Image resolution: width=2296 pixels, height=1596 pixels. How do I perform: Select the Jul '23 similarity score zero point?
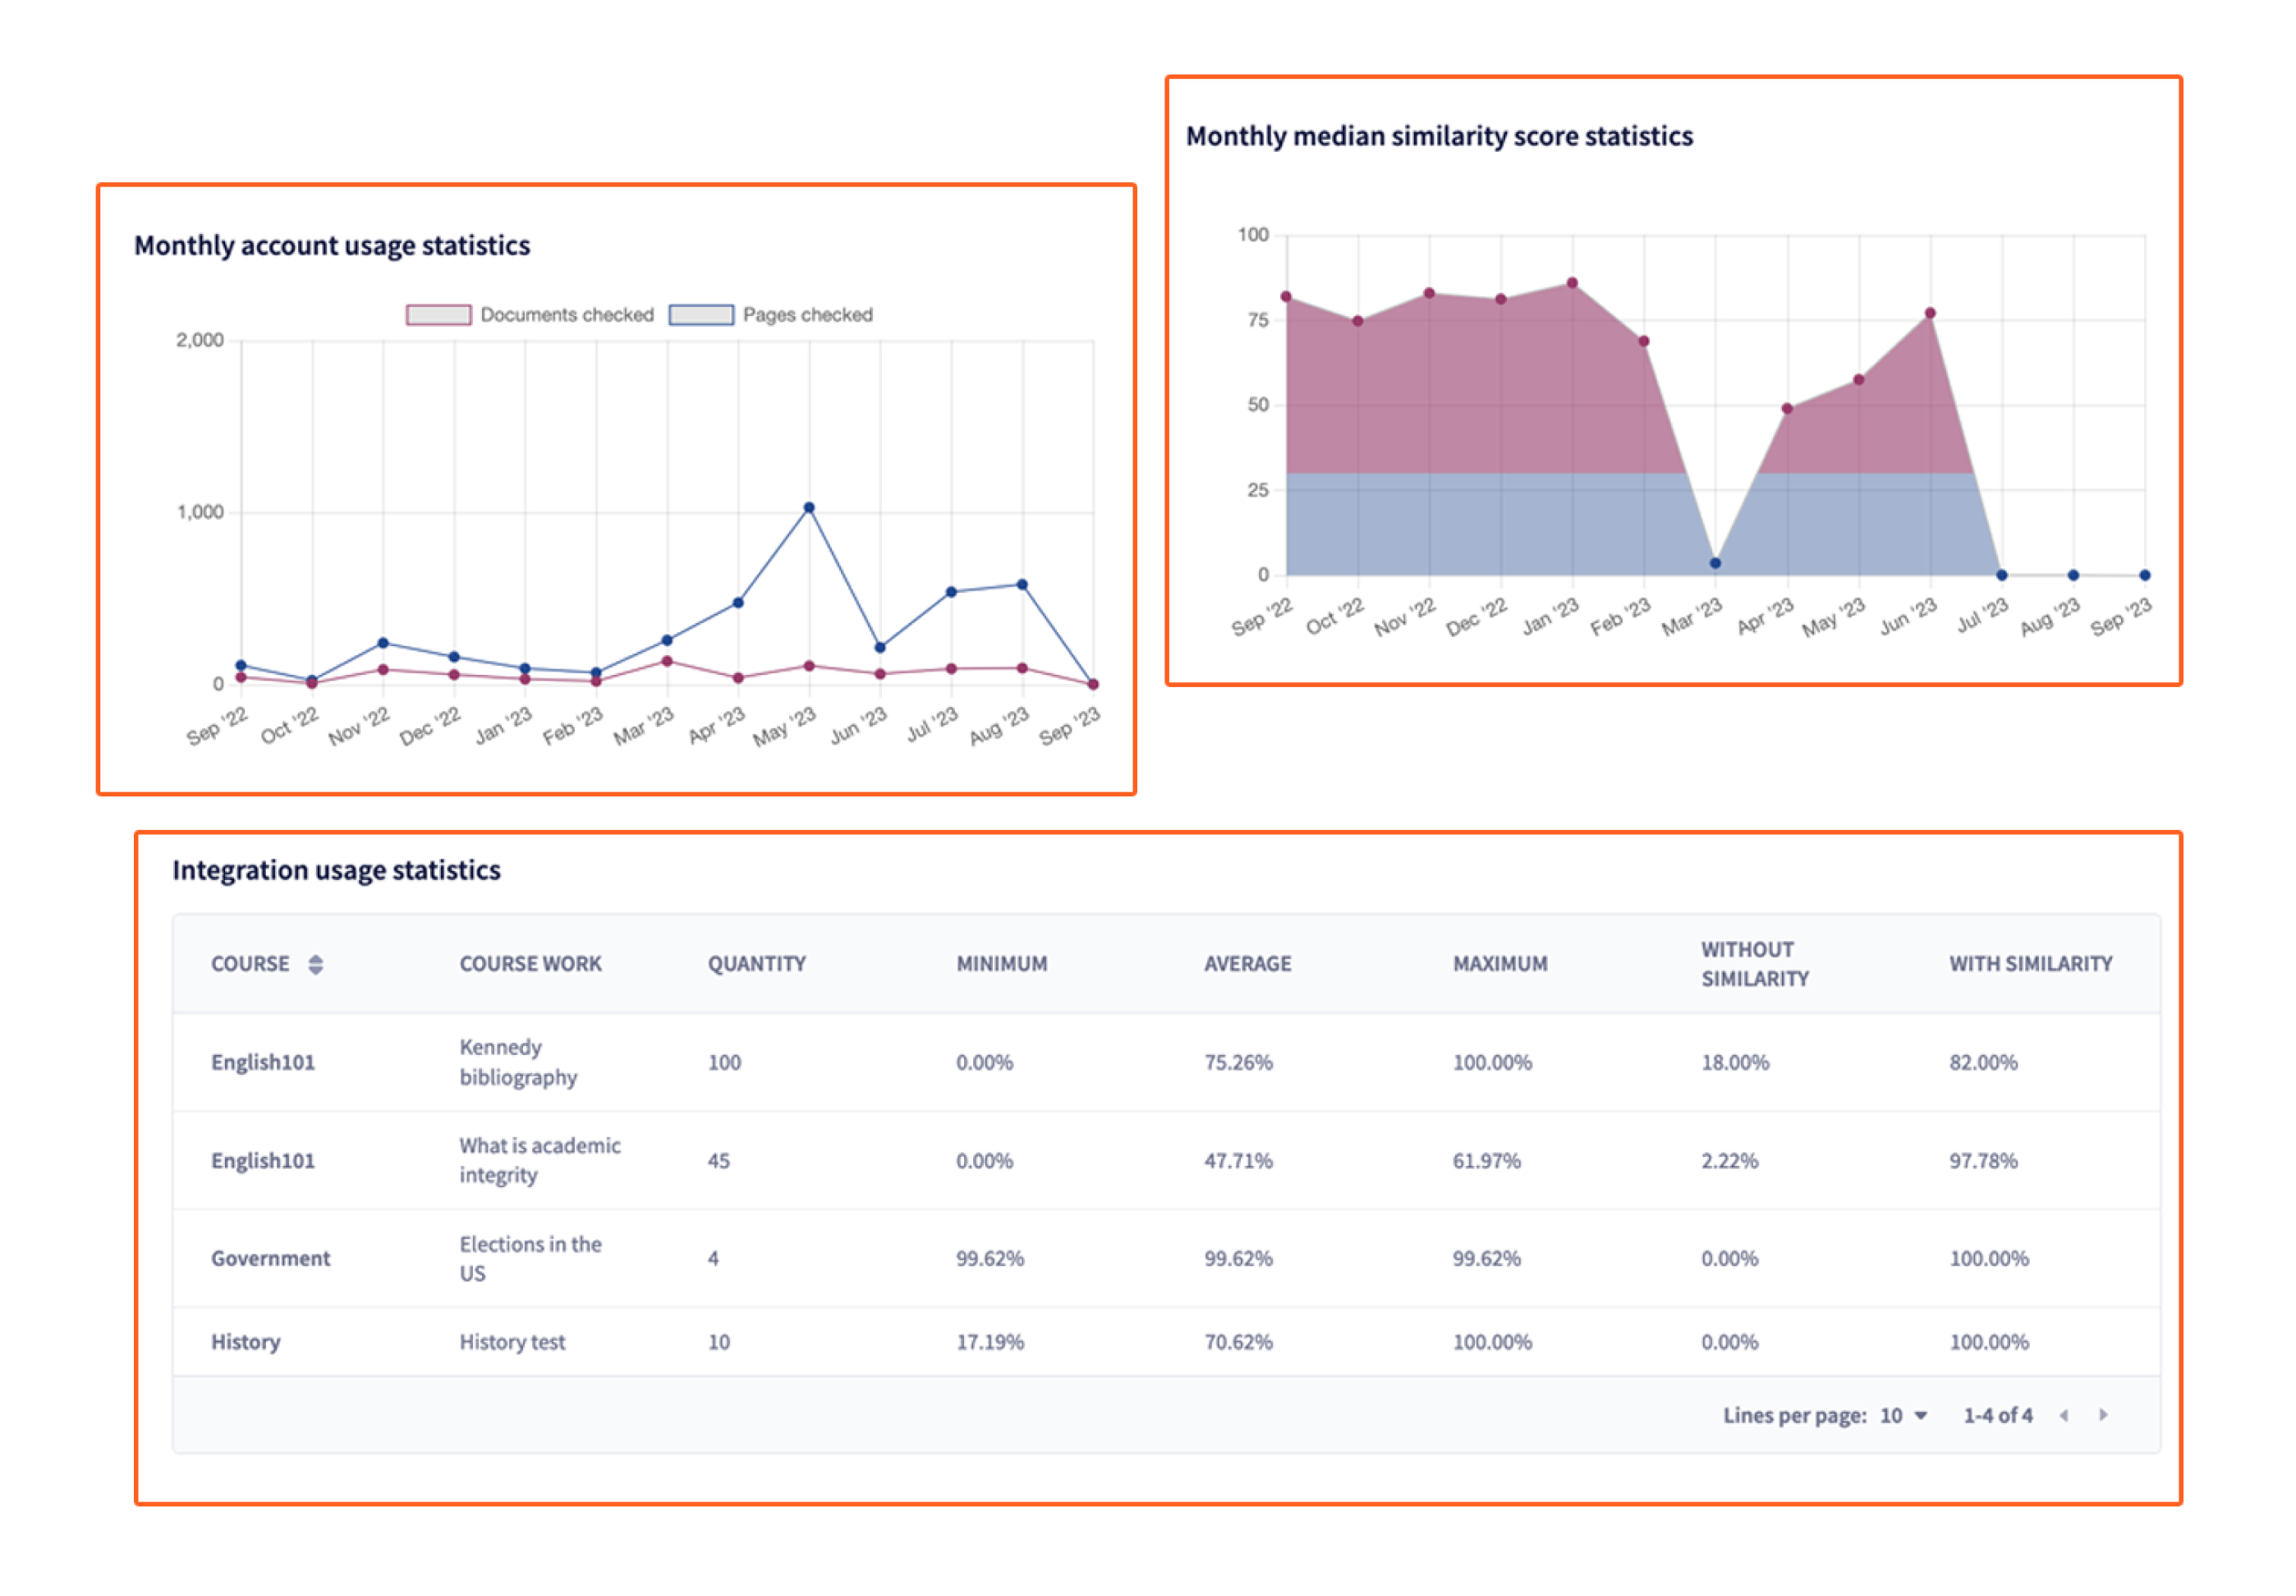pos(2002,575)
